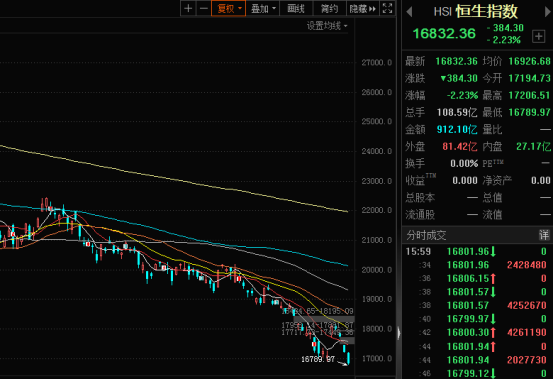Enter fullscreen chart view
Image resolution: width=553 pixels, height=379 pixels.
pos(387,8)
